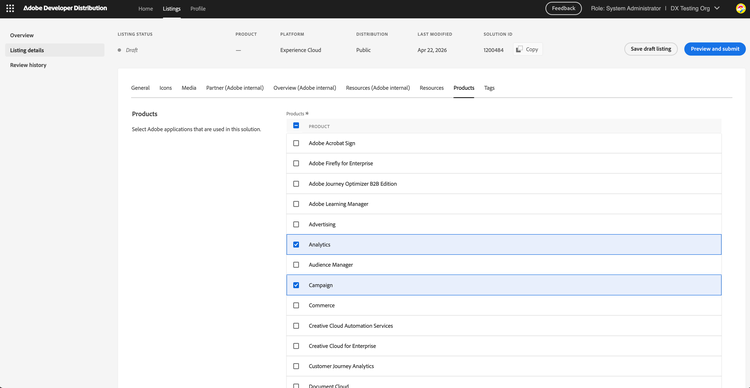Check the Adobe Acrobat Sign checkbox

pos(296,143)
